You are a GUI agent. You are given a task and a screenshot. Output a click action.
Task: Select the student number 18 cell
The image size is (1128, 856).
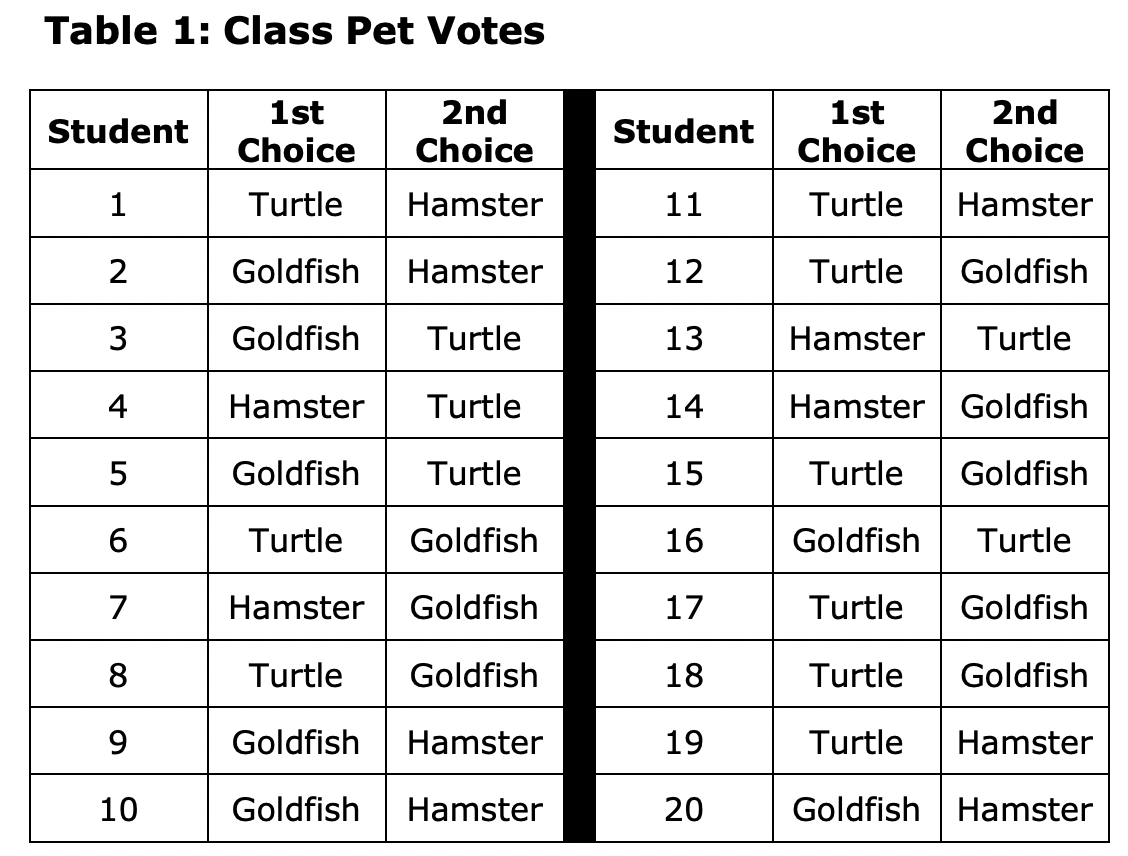tap(683, 675)
